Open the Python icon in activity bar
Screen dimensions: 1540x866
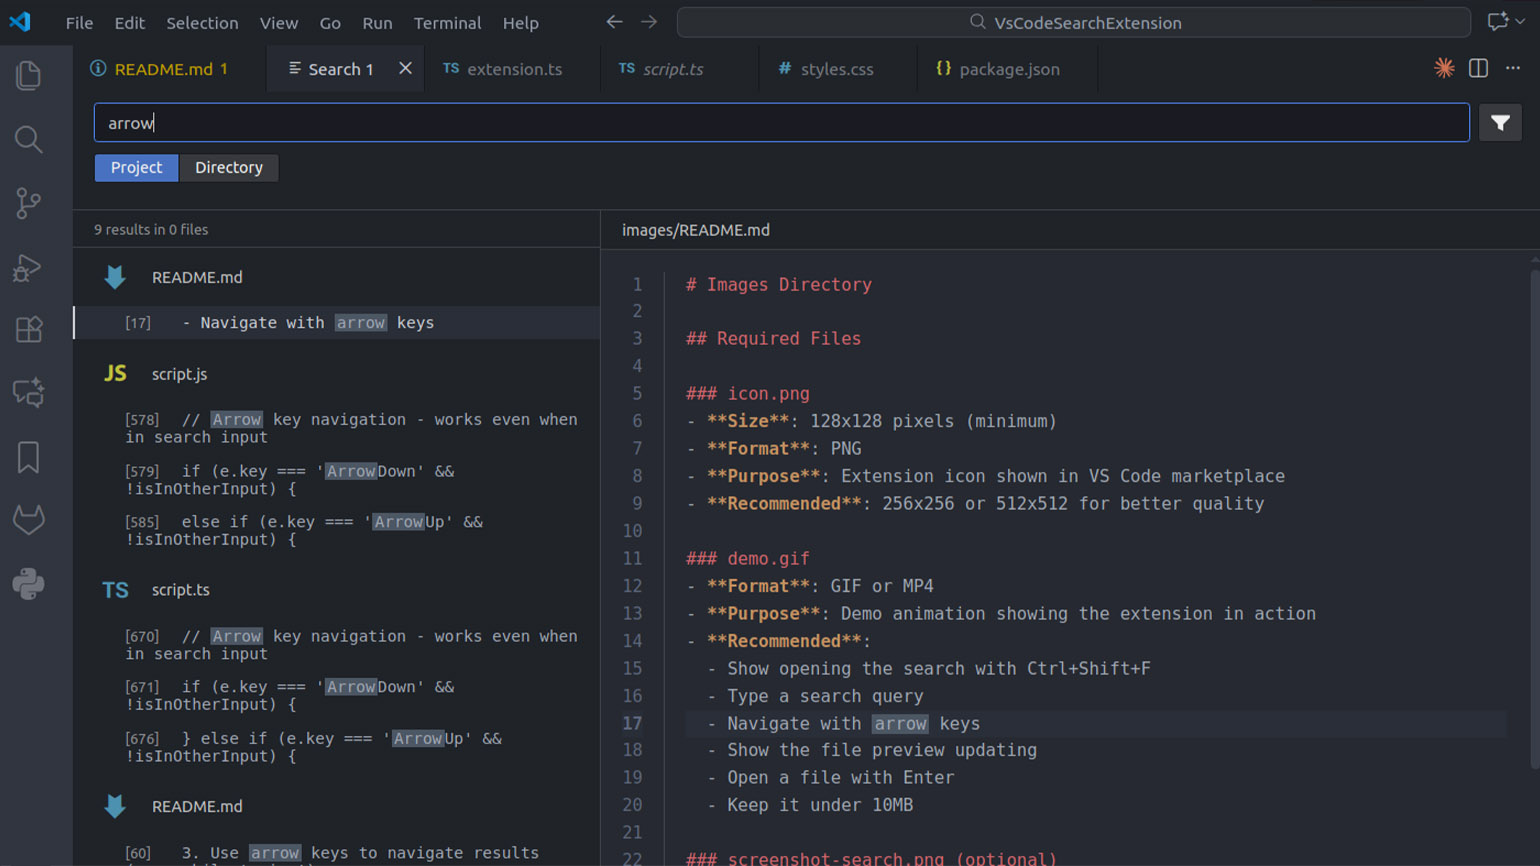[28, 584]
